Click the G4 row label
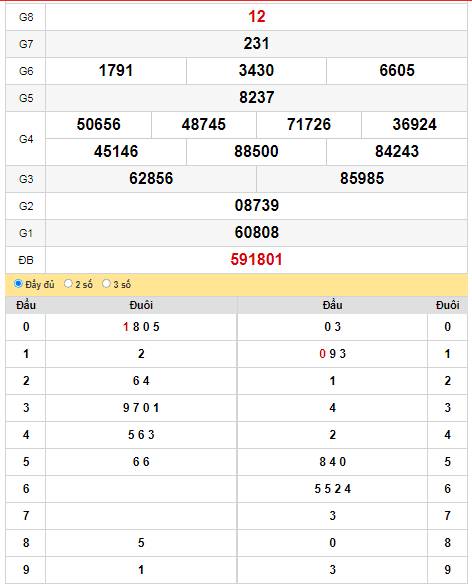The height and width of the screenshot is (588, 472). point(26,139)
